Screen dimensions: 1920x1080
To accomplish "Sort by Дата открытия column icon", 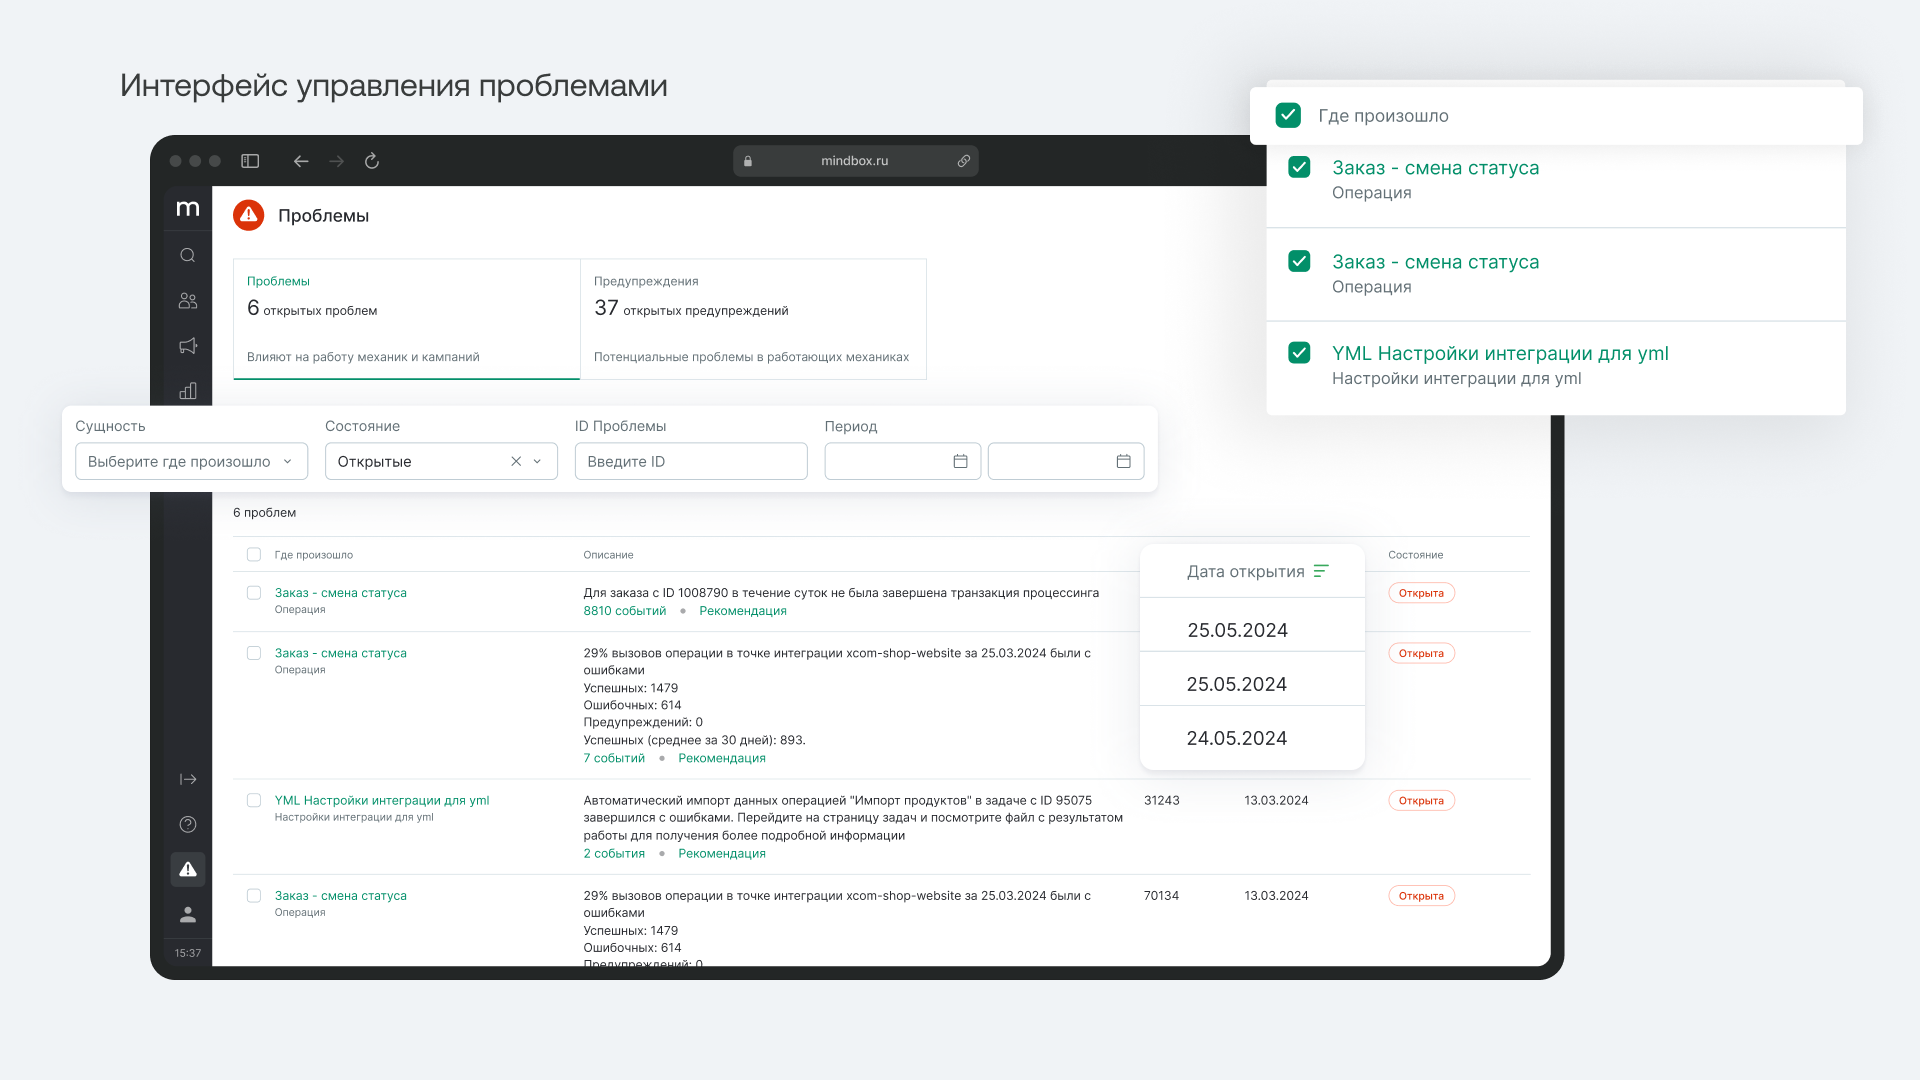I will tap(1321, 571).
